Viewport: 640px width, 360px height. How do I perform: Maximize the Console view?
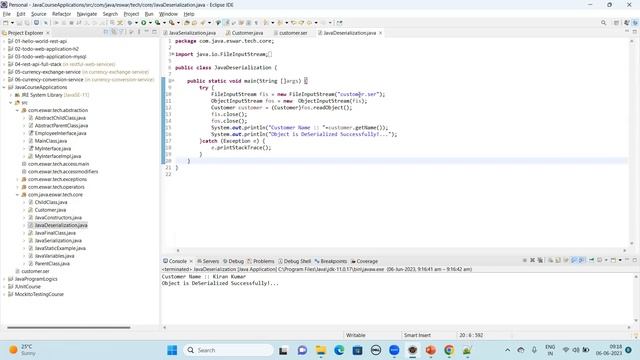coord(635,260)
